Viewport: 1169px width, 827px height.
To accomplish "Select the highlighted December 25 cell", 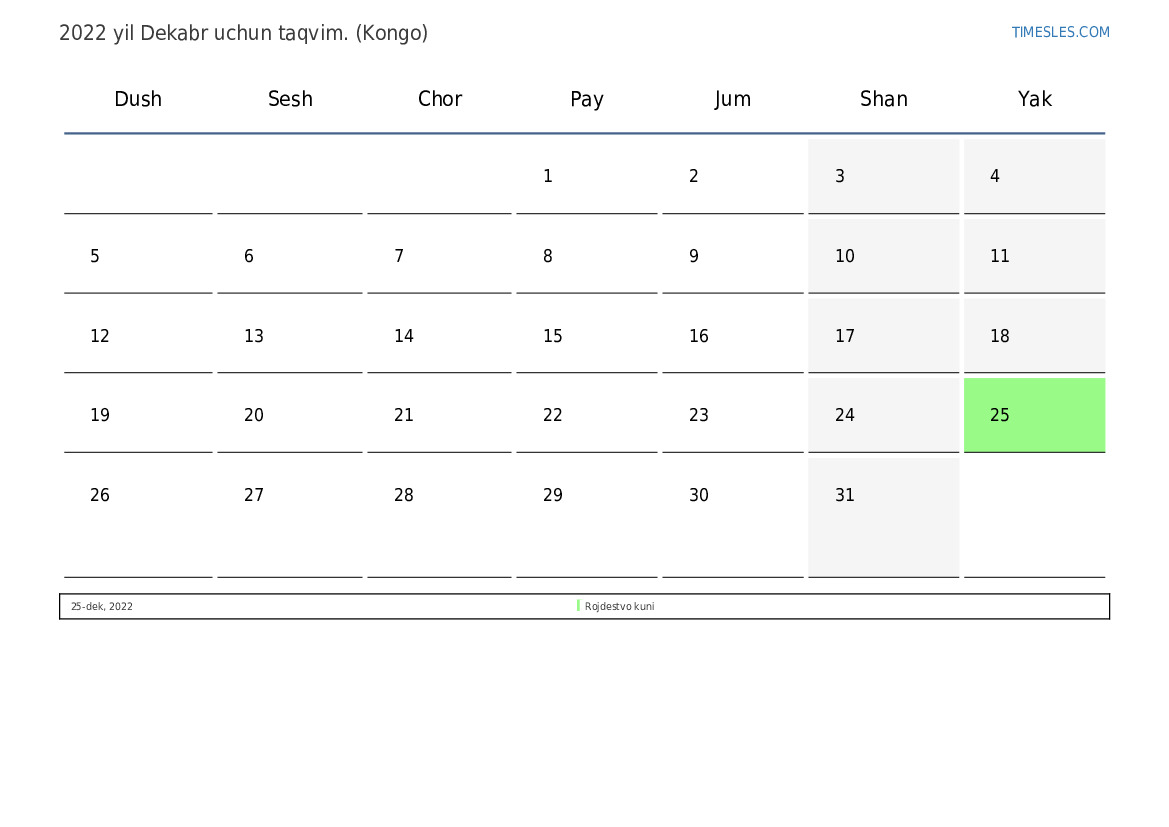I will (1034, 415).
